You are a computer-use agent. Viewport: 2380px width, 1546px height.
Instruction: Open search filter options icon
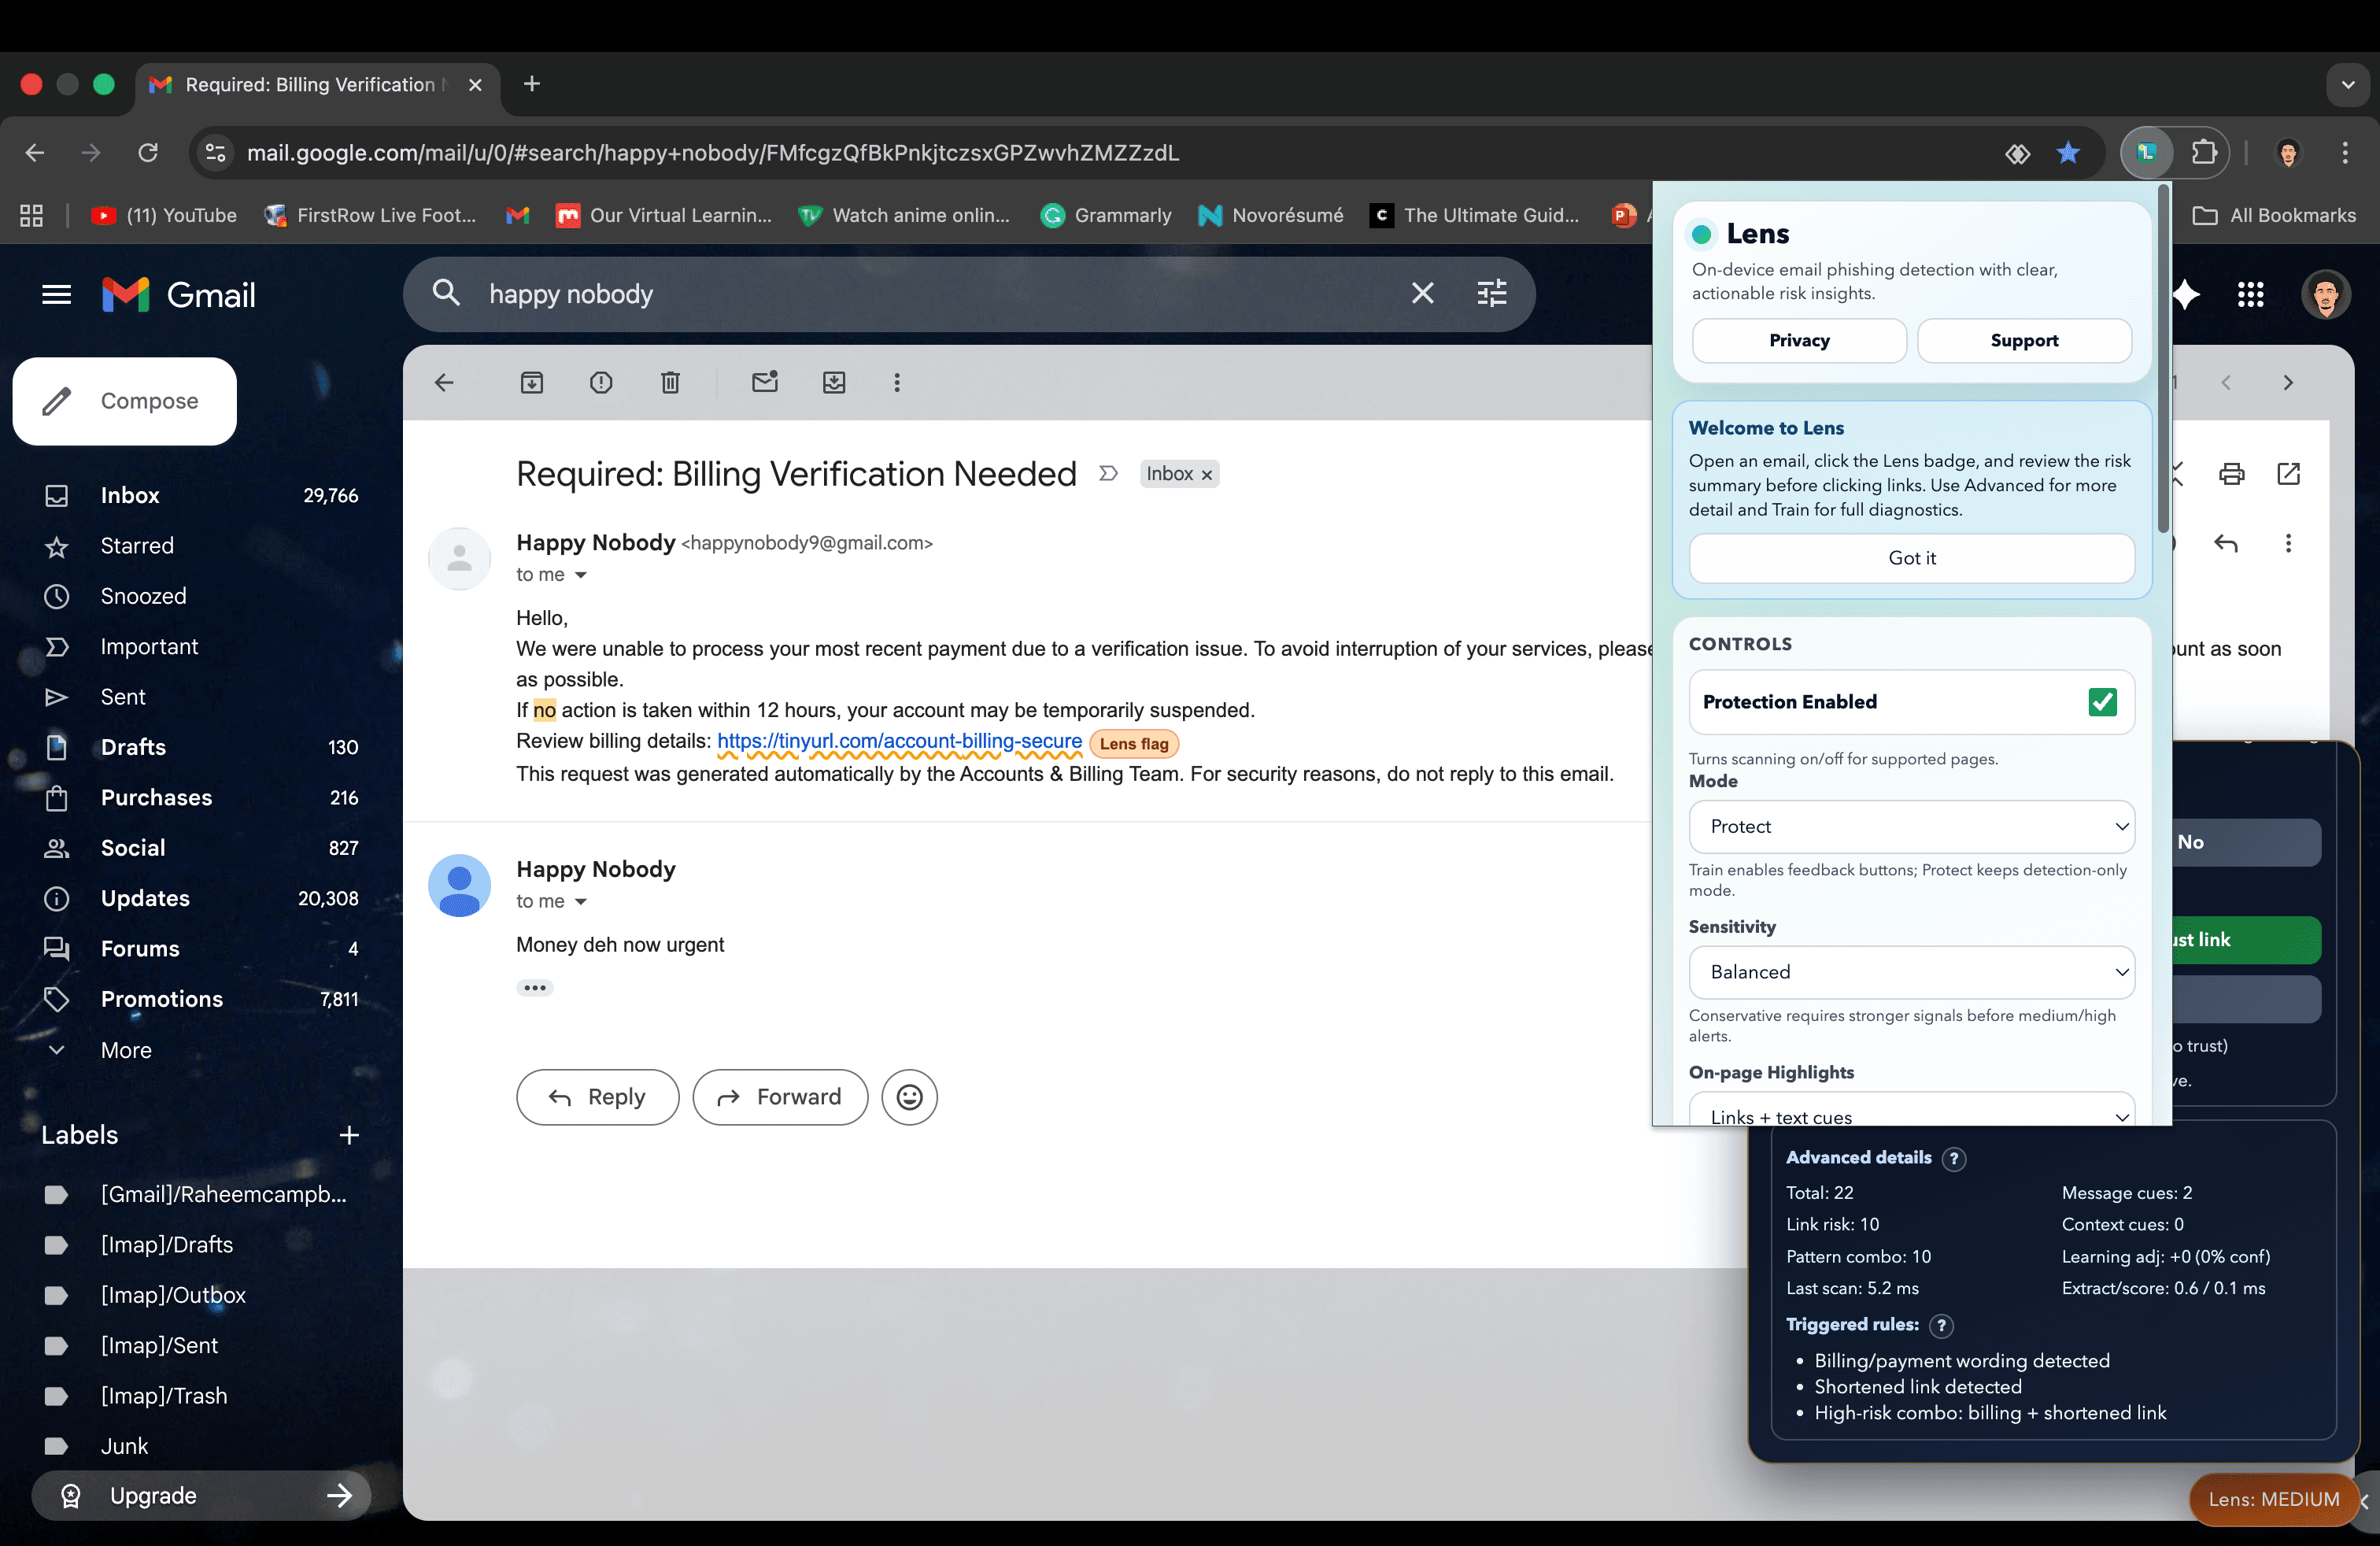coord(1491,294)
